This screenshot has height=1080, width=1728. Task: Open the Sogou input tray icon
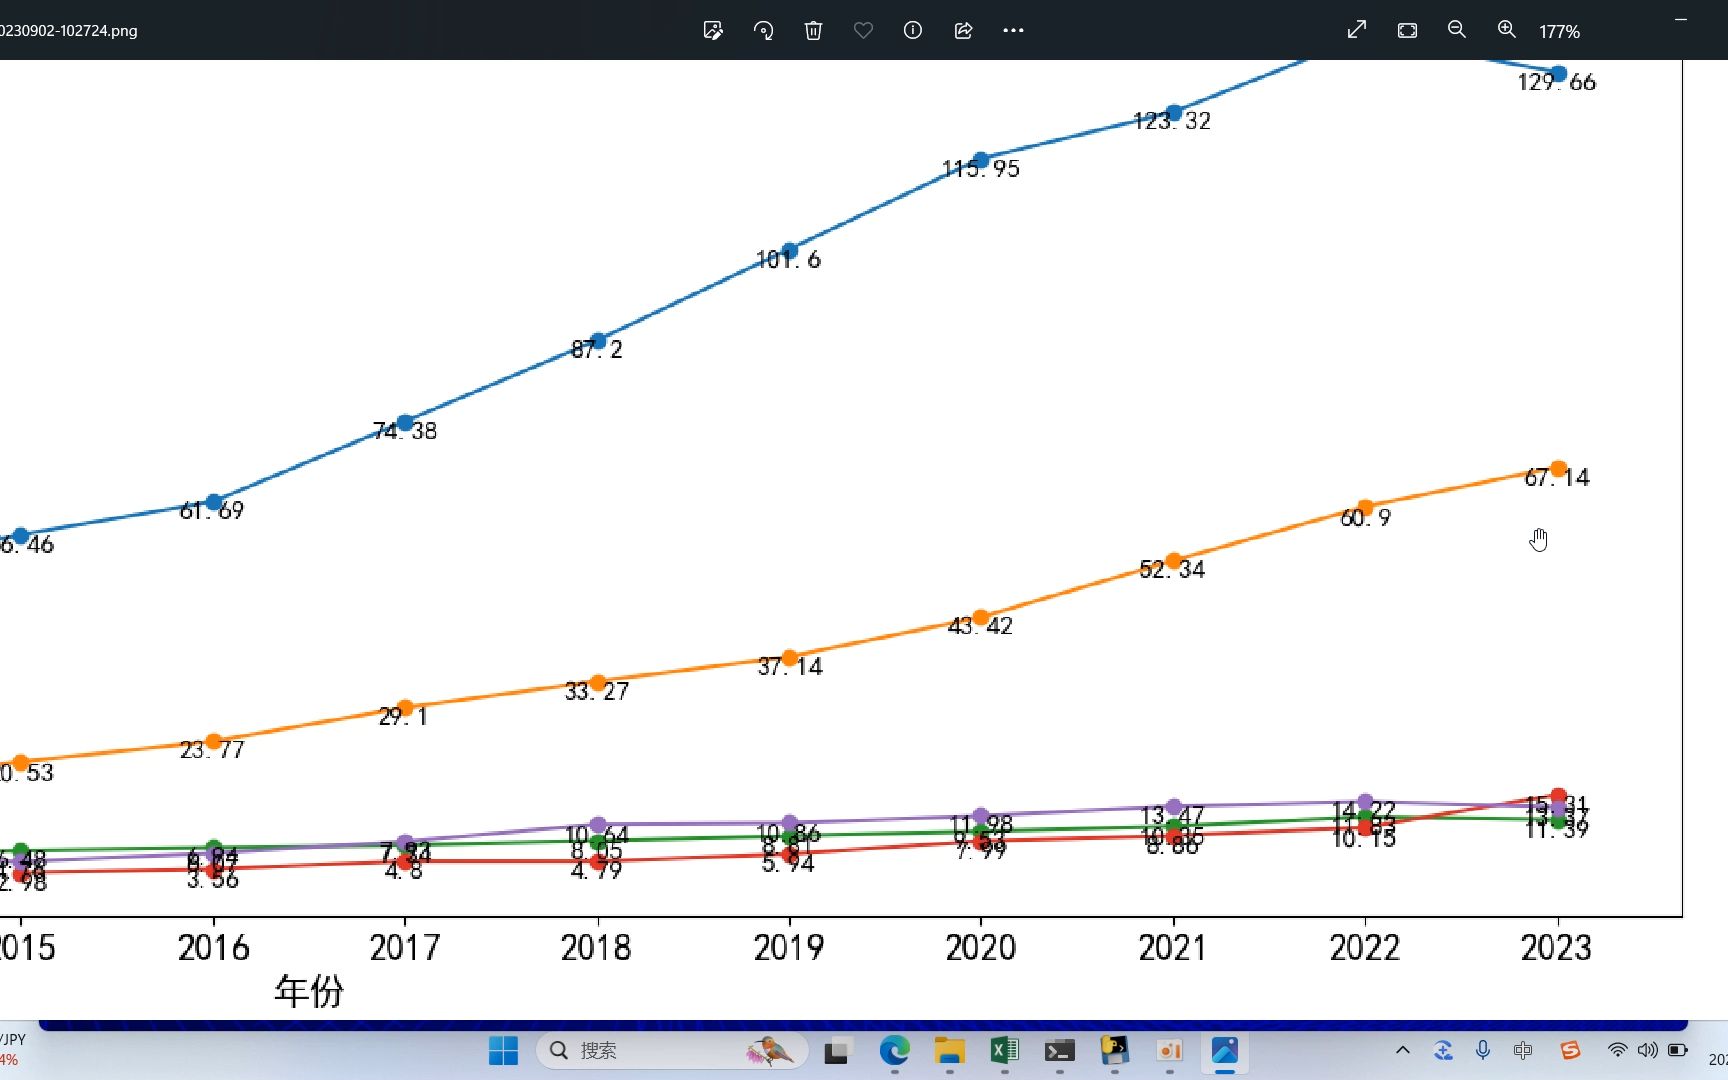point(1570,1050)
